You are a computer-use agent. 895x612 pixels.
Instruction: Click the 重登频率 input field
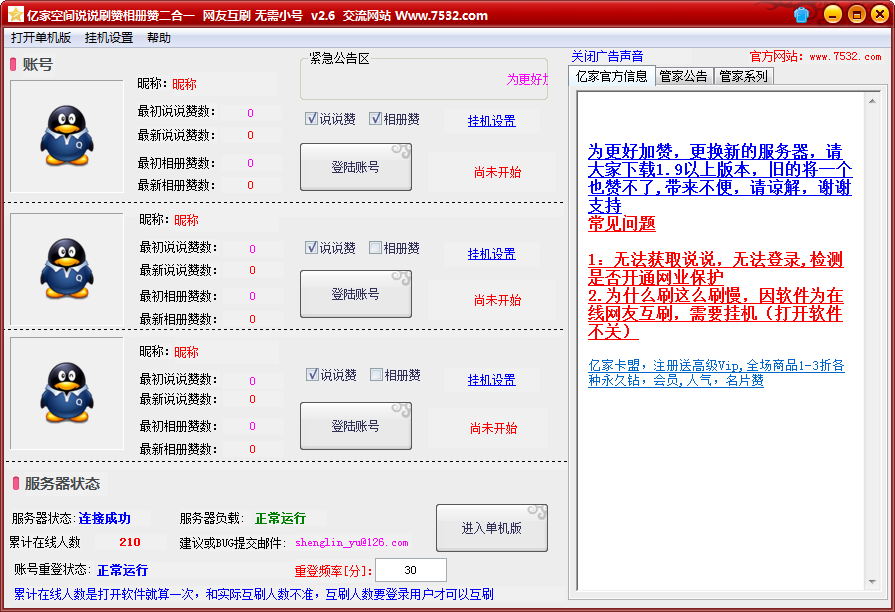pyautogui.click(x=410, y=570)
